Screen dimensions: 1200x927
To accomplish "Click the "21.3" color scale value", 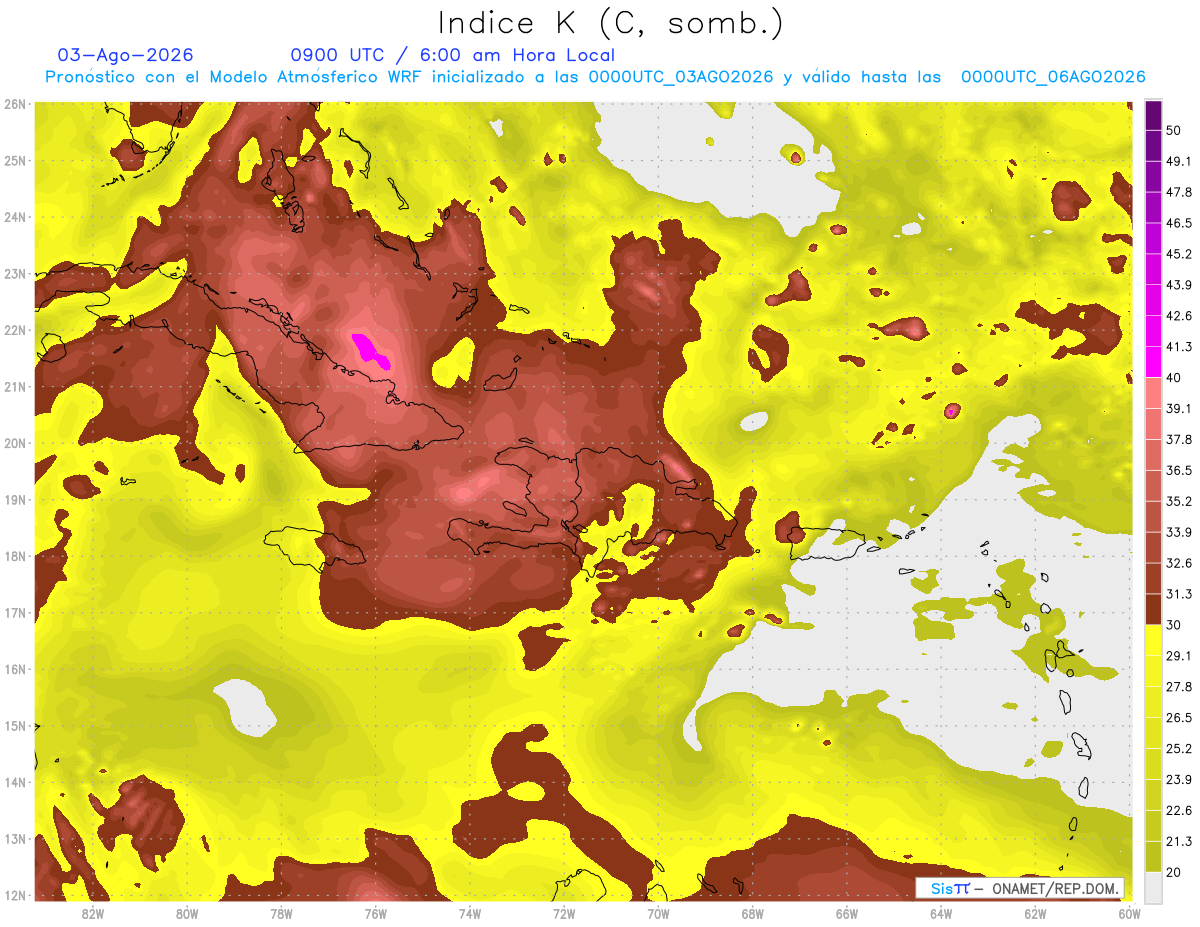I will point(1179,841).
